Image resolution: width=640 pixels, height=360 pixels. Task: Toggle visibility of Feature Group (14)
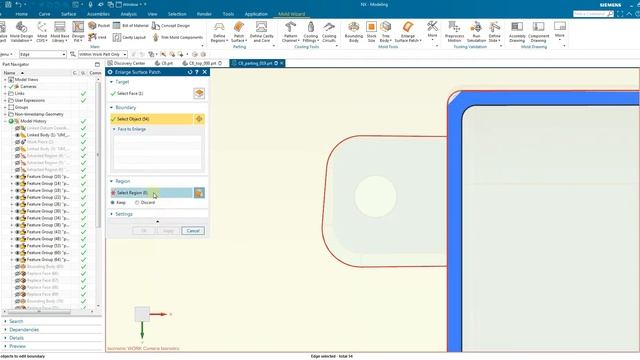[18, 184]
